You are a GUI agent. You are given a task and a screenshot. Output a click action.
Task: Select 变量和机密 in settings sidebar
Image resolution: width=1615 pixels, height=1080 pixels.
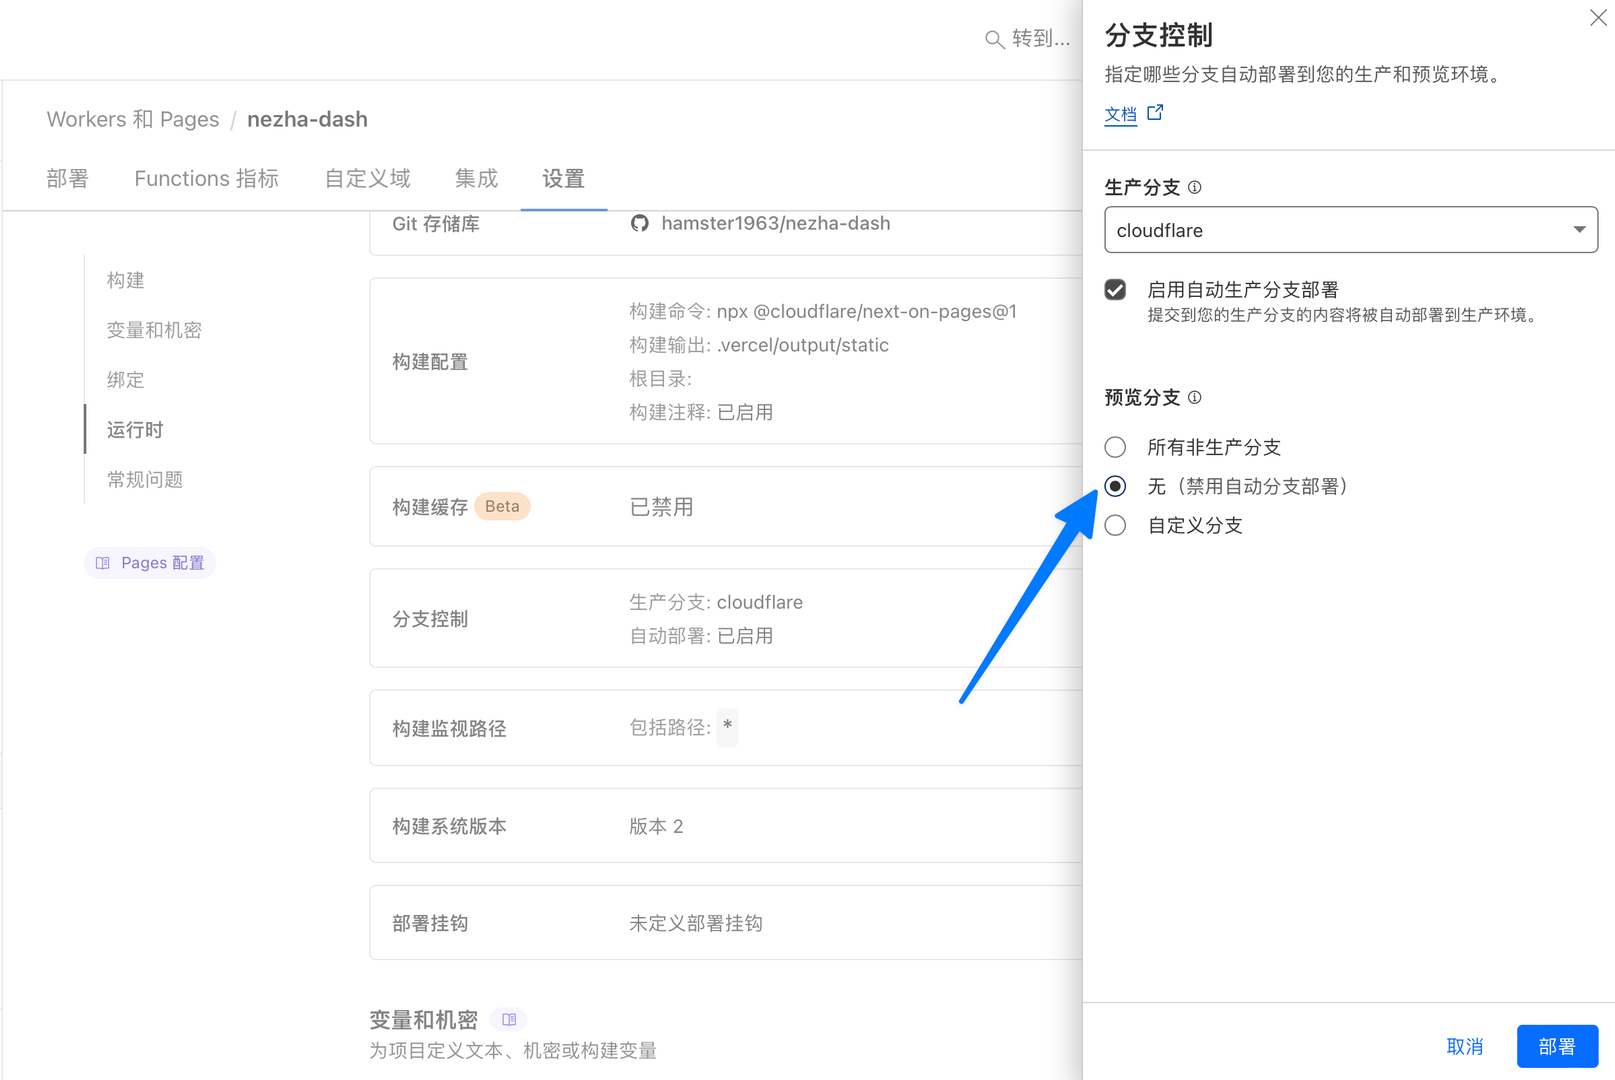(154, 330)
